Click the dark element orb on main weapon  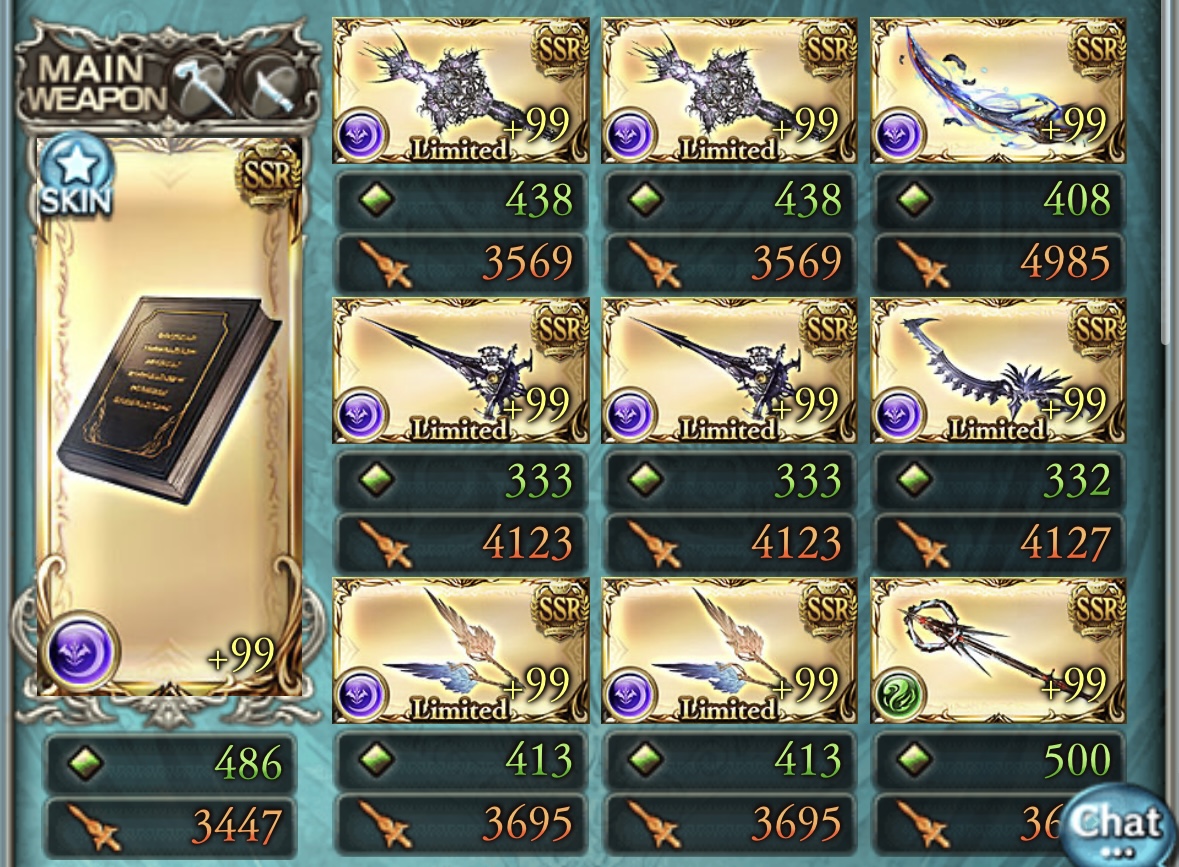(x=81, y=651)
